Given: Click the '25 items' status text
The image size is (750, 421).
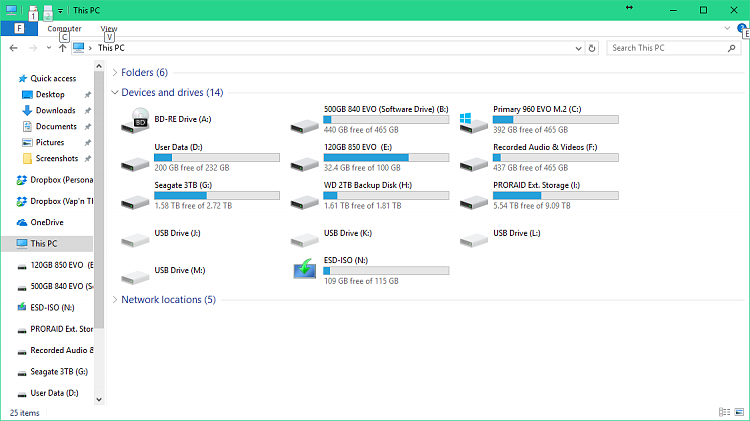Looking at the screenshot, I should (25, 412).
